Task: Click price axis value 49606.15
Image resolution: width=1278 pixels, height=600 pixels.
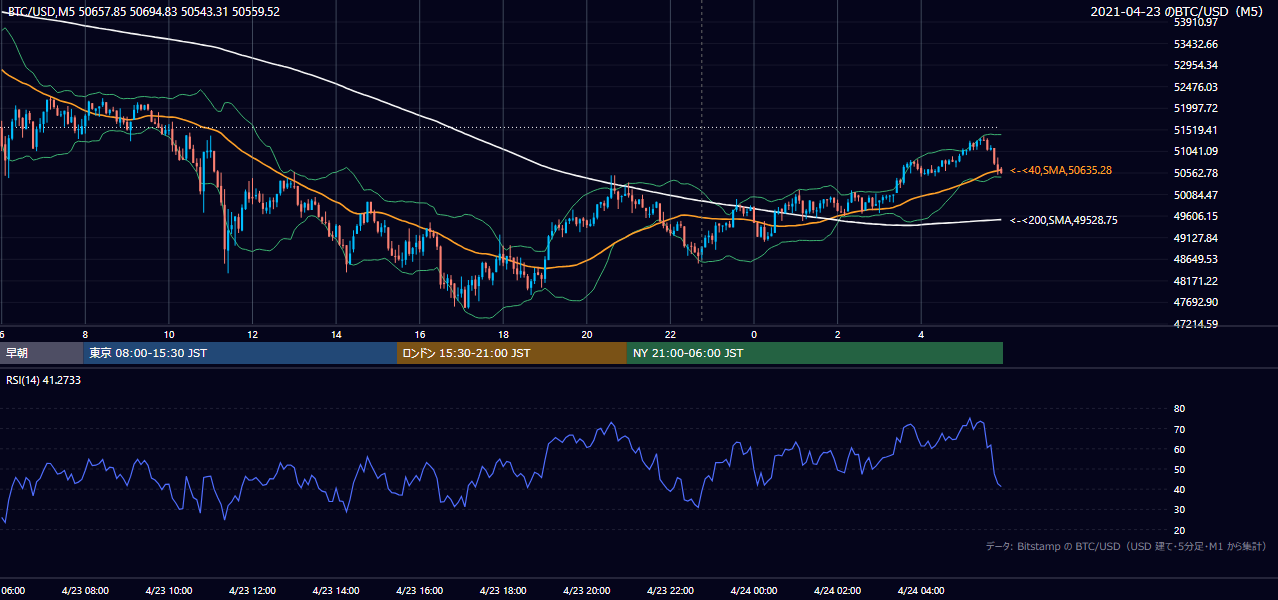Action: [x=1195, y=216]
